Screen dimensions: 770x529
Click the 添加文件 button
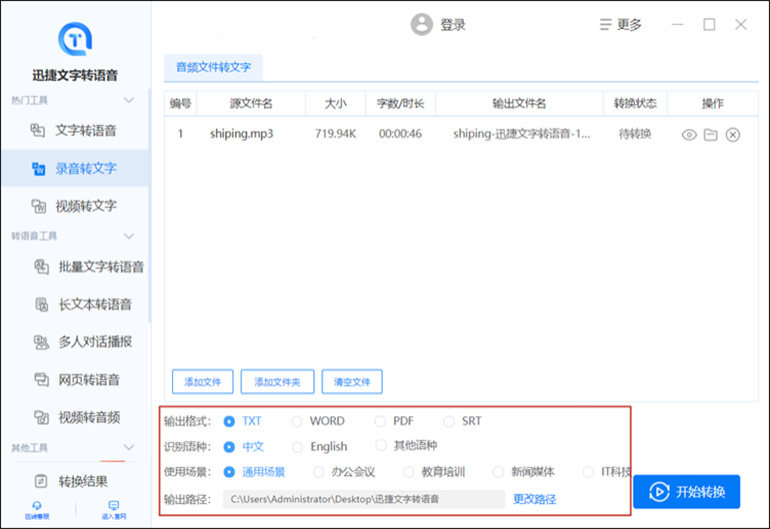(x=203, y=382)
